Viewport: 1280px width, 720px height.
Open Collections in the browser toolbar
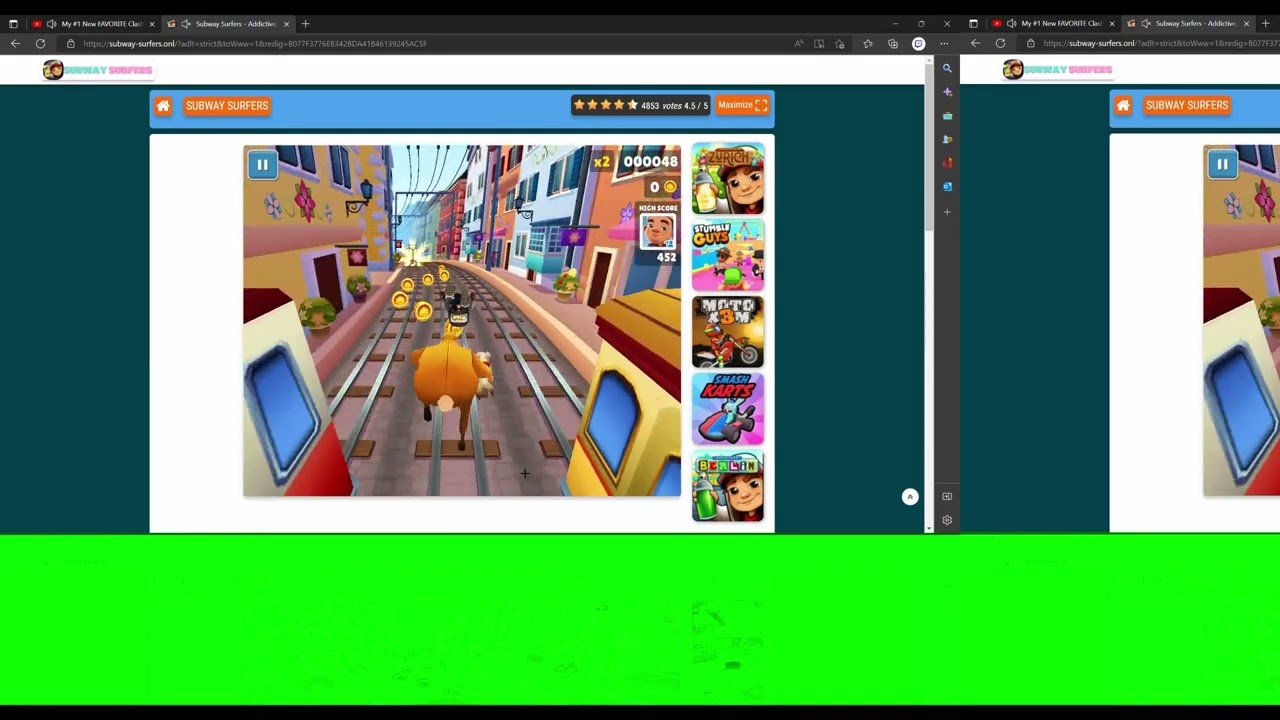point(893,44)
